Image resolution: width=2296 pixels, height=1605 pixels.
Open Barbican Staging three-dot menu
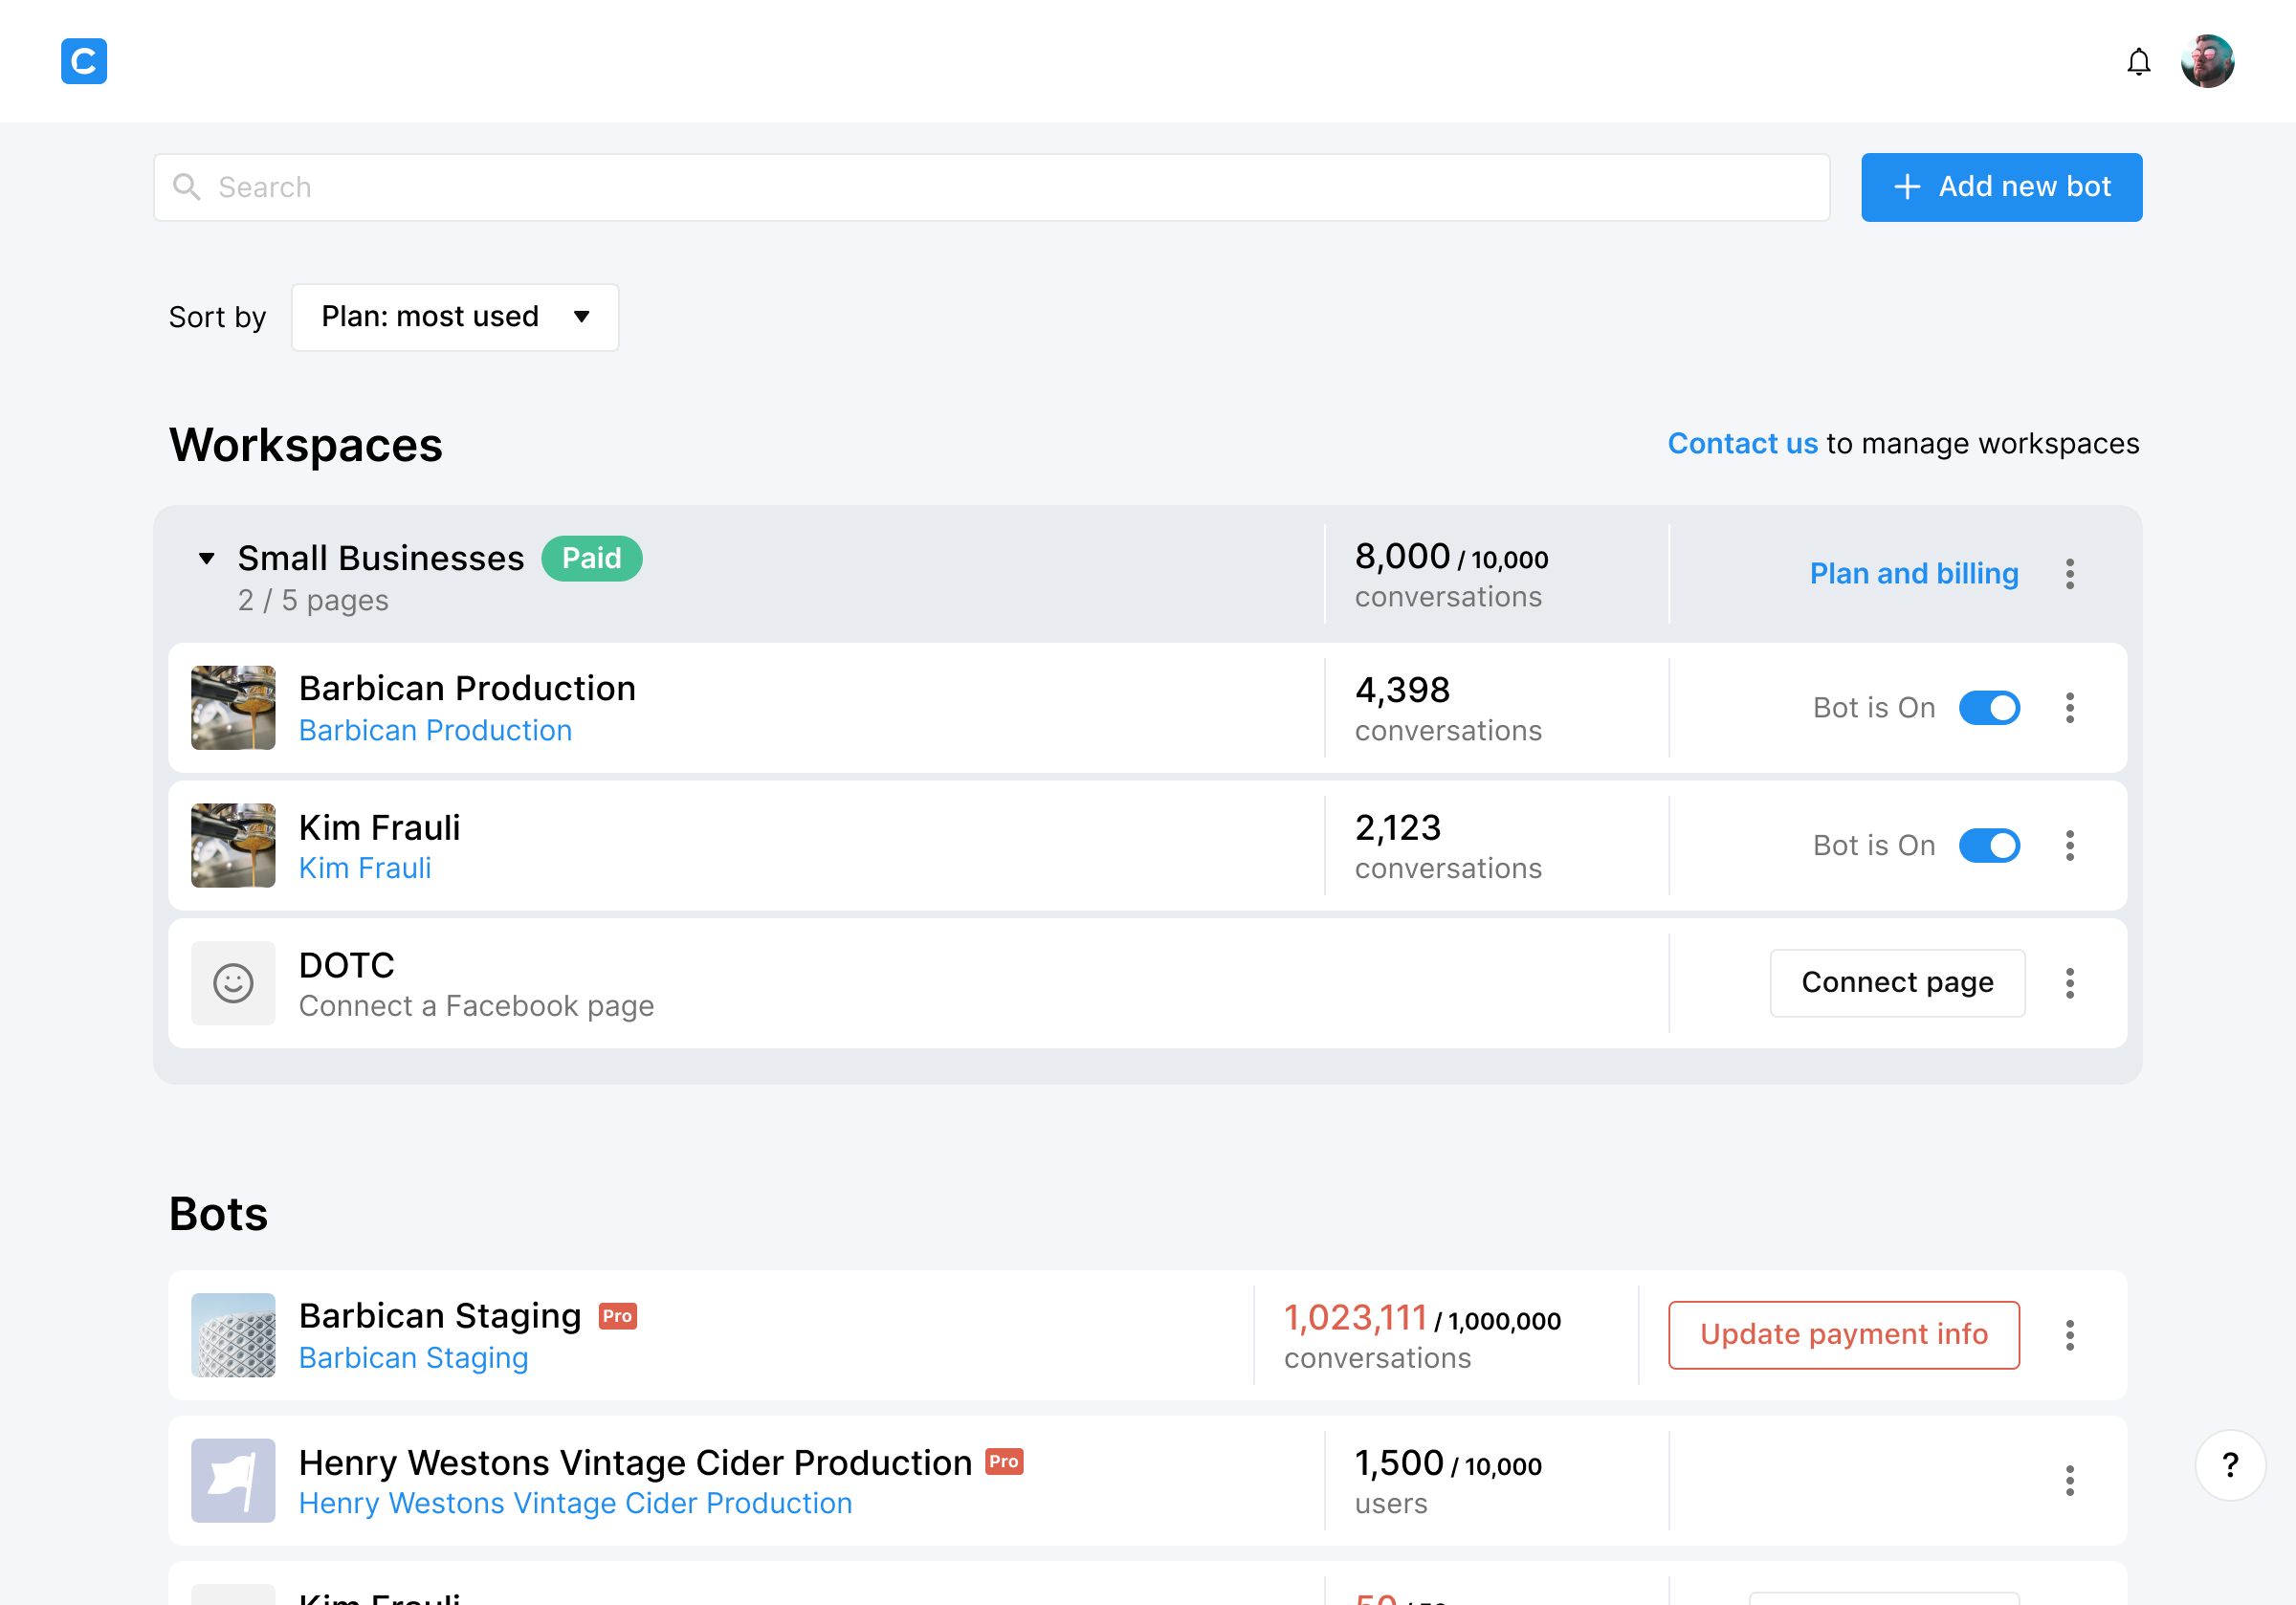click(x=2069, y=1335)
